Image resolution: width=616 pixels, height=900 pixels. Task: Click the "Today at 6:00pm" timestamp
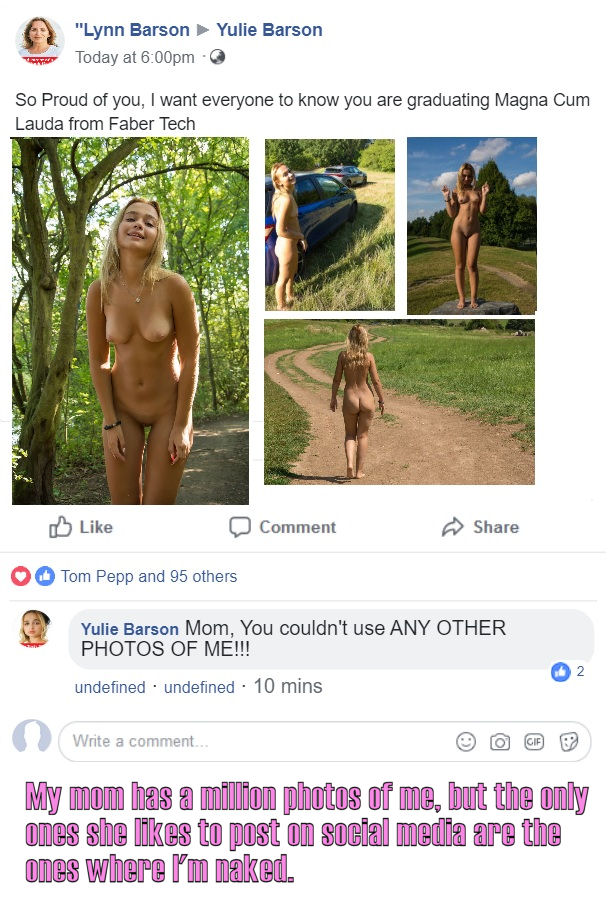pyautogui.click(x=135, y=57)
